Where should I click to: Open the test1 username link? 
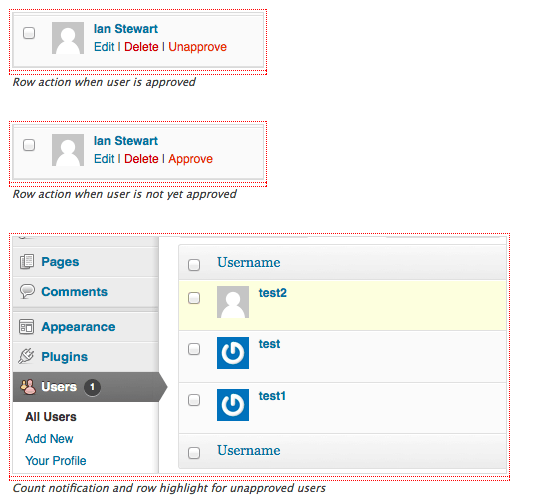coord(272,396)
